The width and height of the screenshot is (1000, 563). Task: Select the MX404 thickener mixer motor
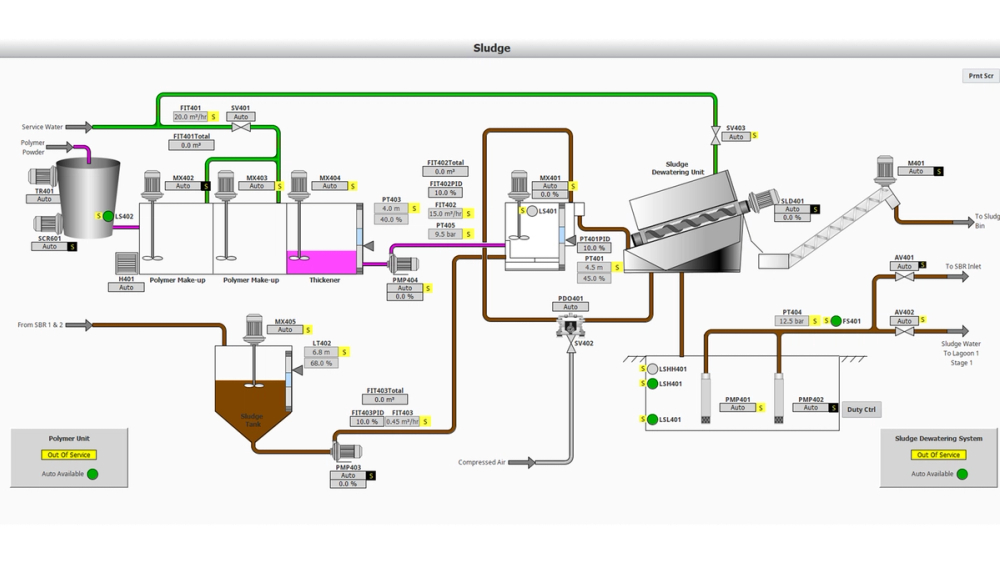click(x=299, y=185)
